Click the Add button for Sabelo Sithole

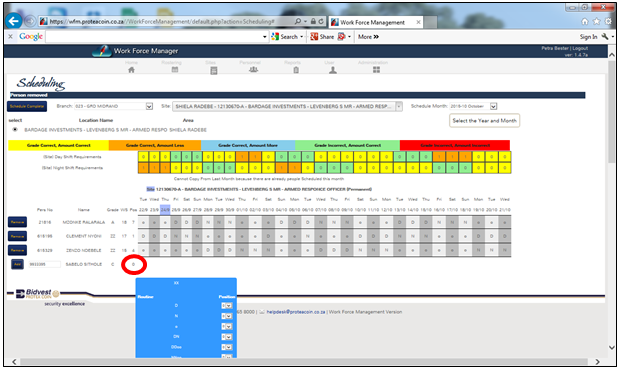[x=17, y=264]
